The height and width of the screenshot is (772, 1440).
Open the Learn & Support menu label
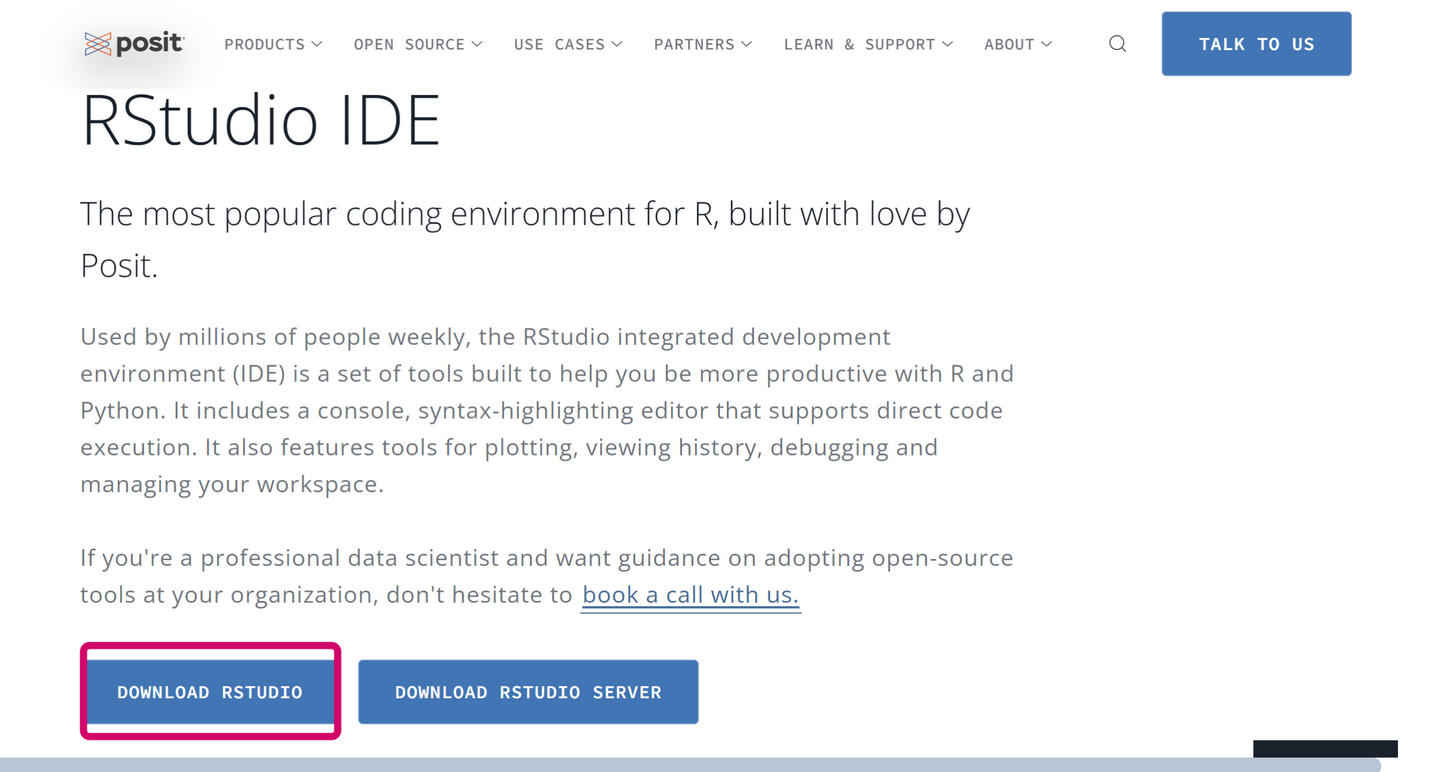859,44
